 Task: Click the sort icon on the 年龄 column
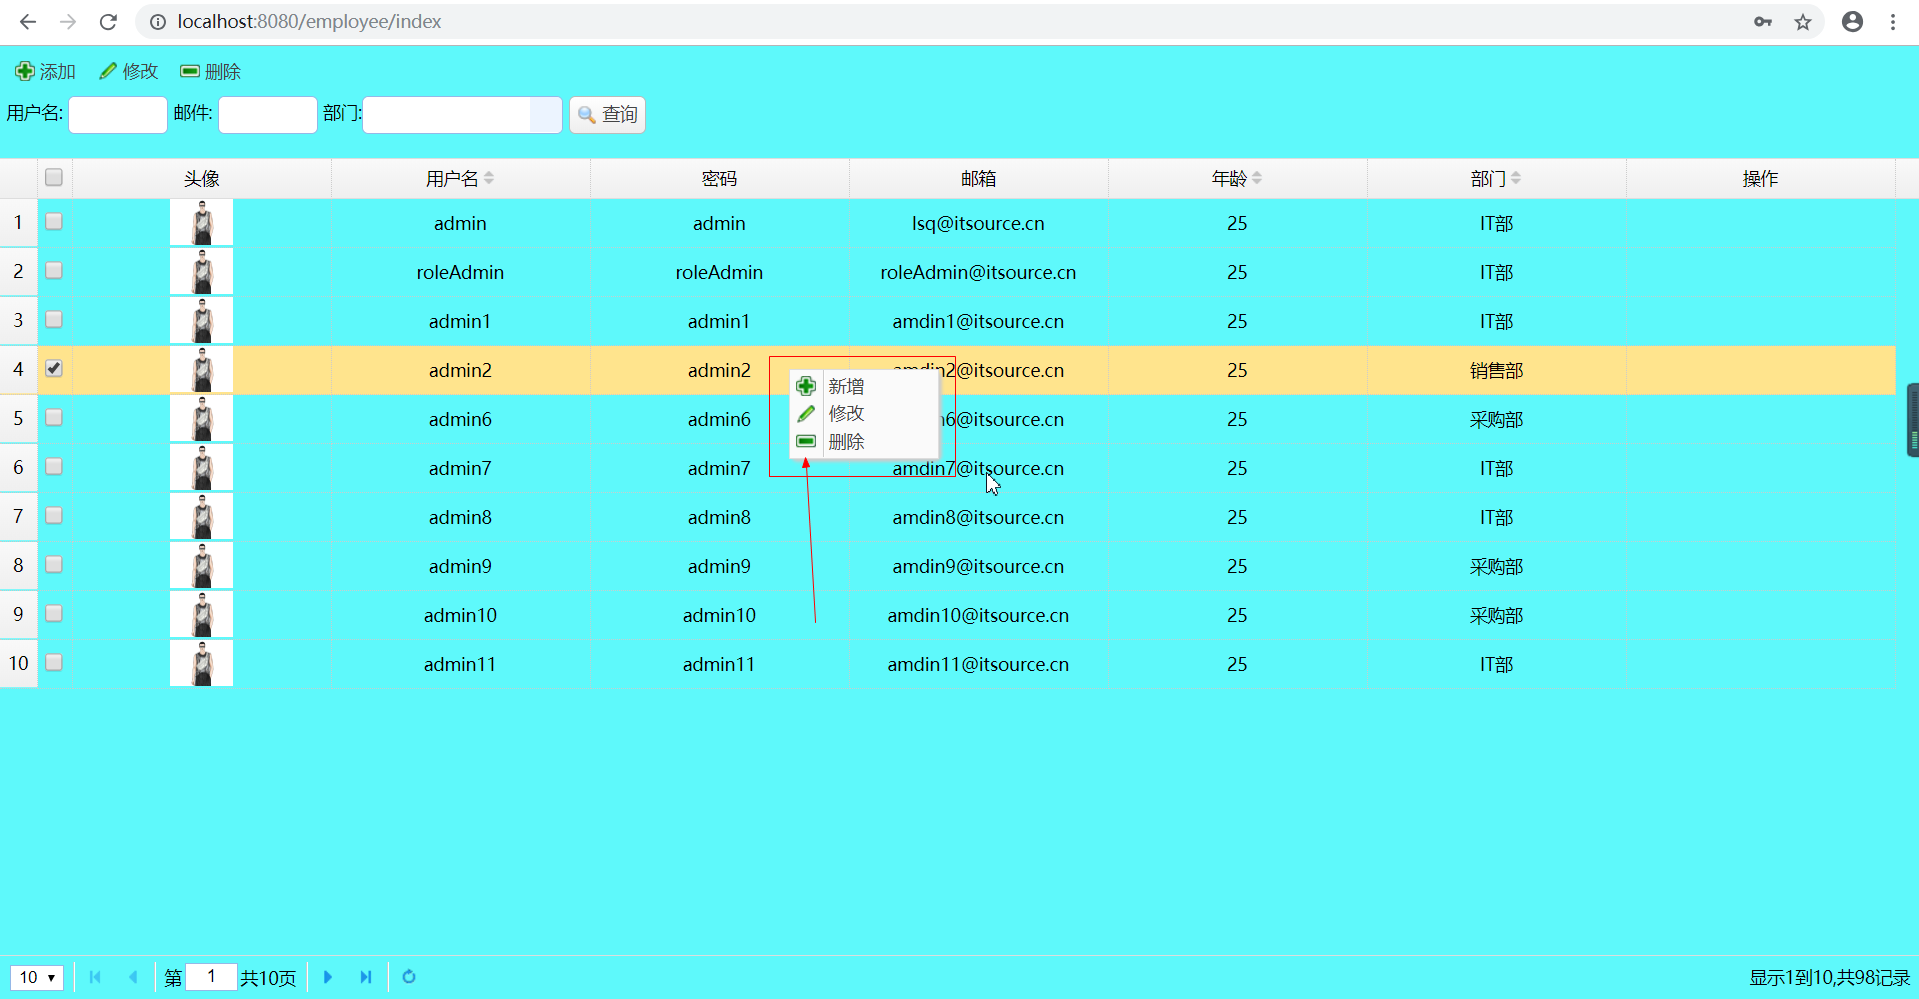click(1259, 178)
